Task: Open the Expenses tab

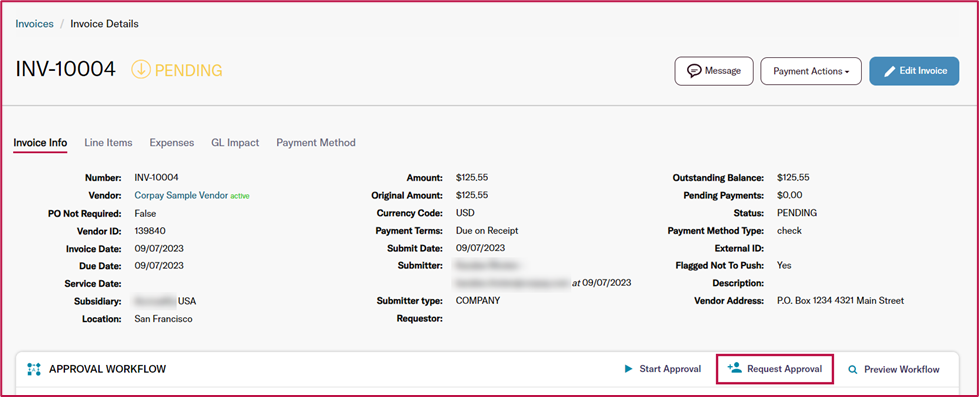Action: pyautogui.click(x=172, y=142)
